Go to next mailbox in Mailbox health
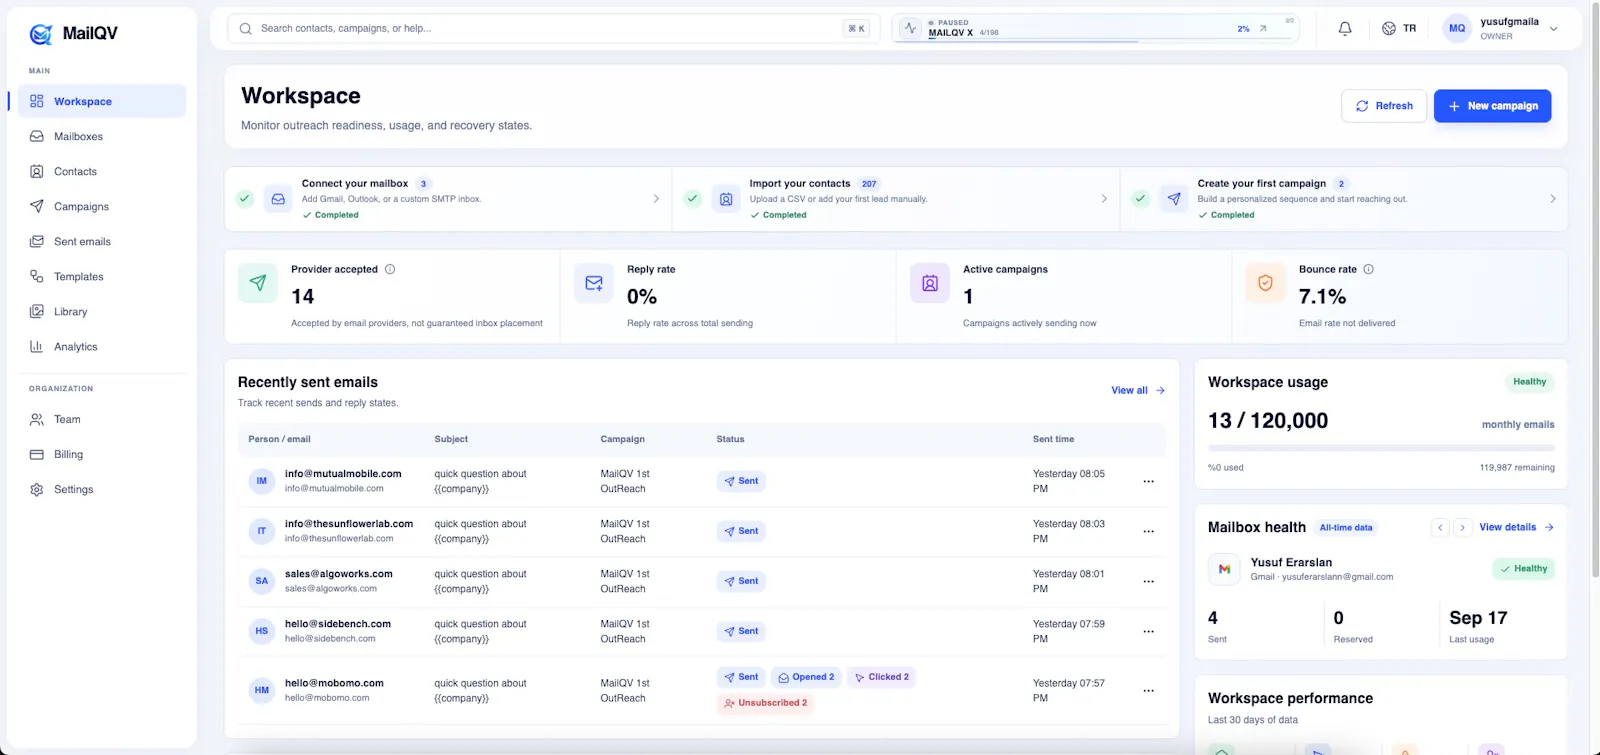Viewport: 1600px width, 755px height. pos(1462,527)
